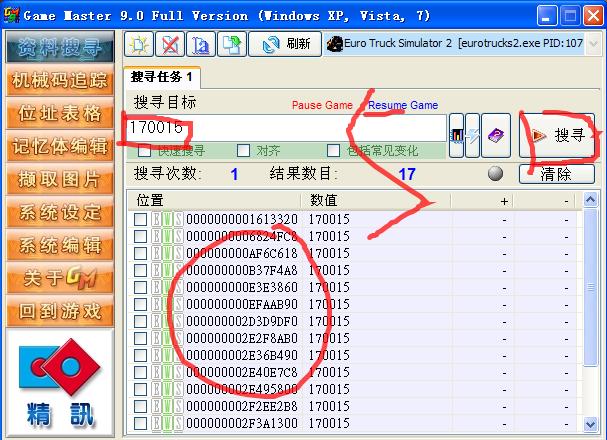Click the lightning bolt icon beside search field
607x440 pixels.
[475, 129]
